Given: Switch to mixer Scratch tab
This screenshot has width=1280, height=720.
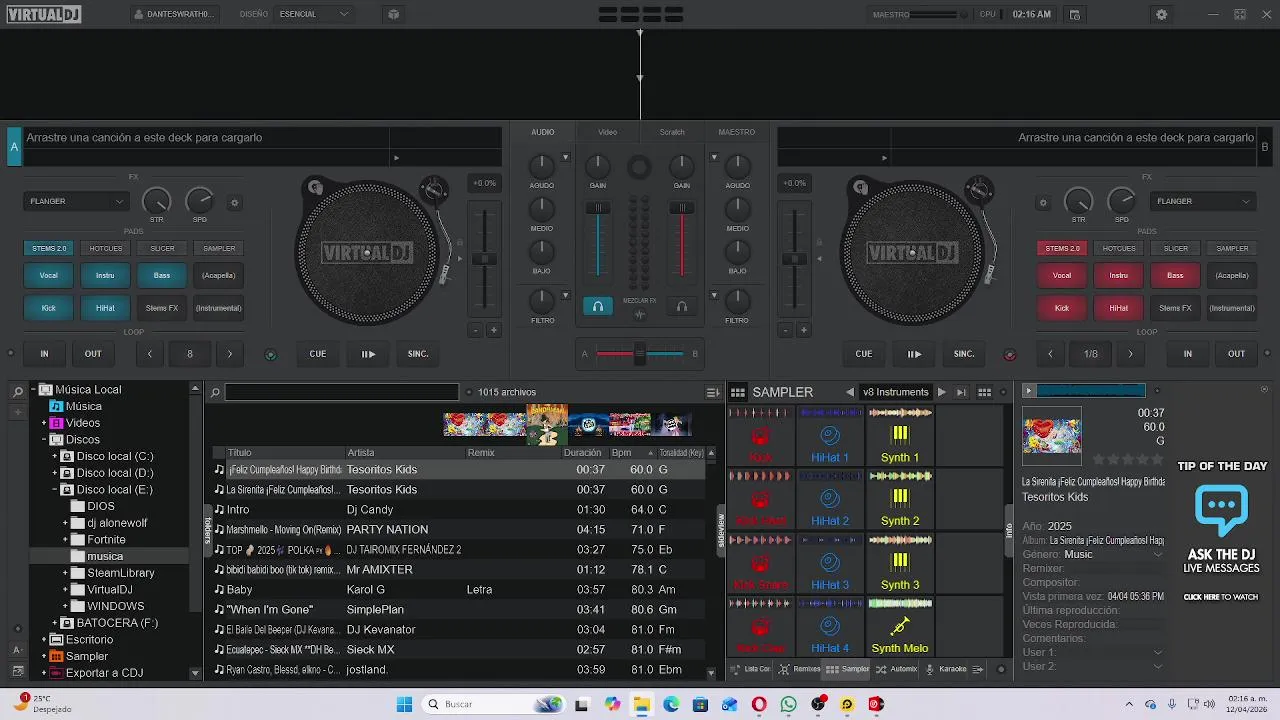Looking at the screenshot, I should [x=672, y=132].
